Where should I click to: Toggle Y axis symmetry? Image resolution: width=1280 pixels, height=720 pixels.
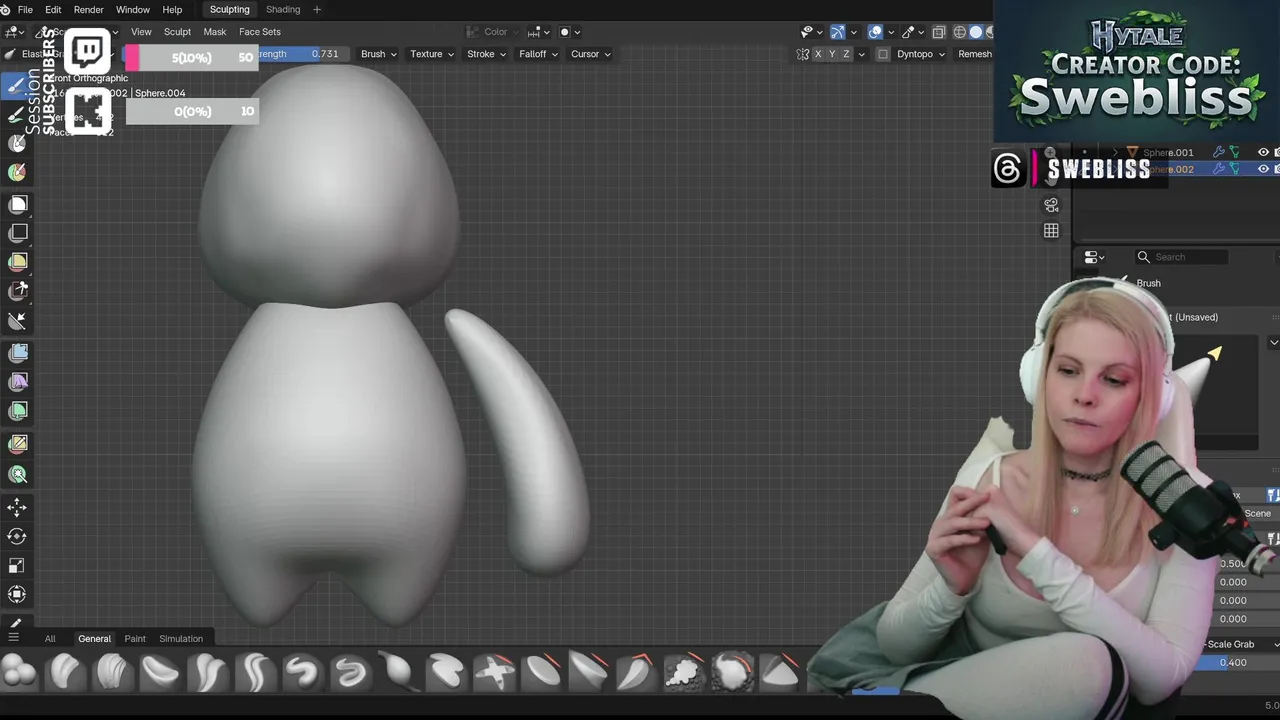click(x=833, y=54)
